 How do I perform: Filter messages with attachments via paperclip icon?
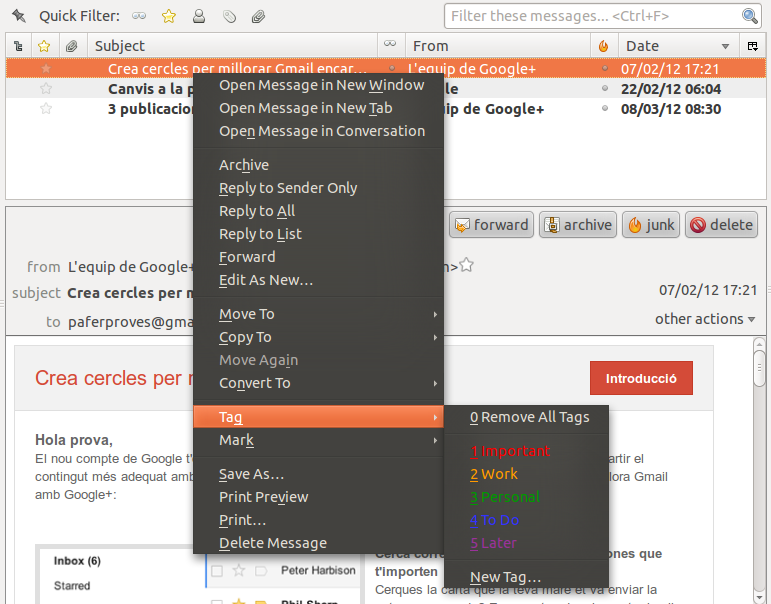click(x=258, y=16)
